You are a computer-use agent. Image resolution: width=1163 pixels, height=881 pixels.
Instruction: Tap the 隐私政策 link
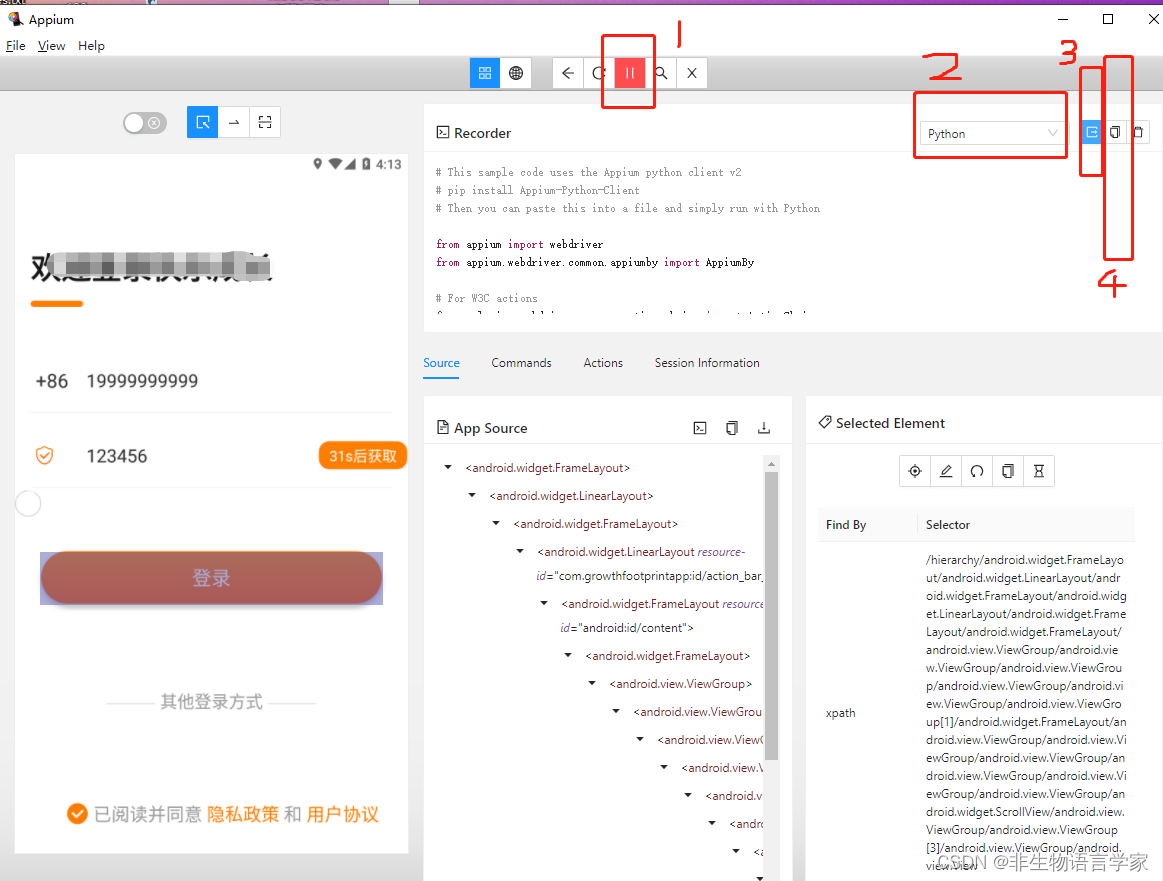(x=243, y=814)
